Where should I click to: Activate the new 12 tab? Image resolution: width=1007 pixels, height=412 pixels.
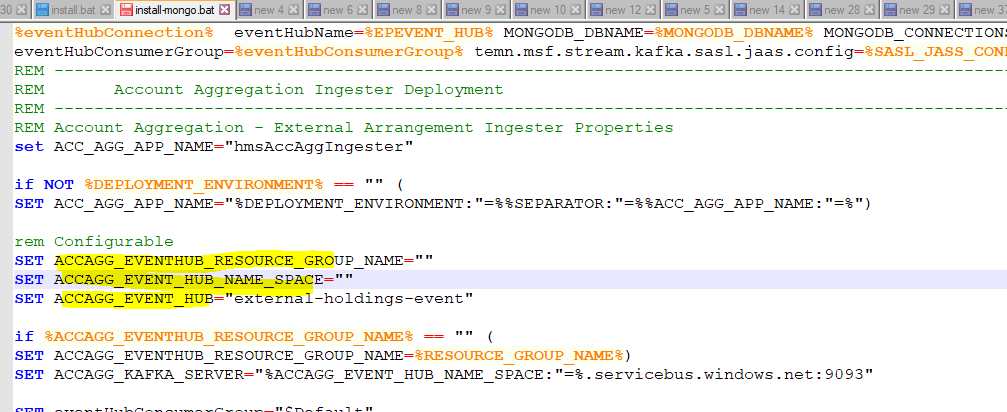(x=622, y=10)
